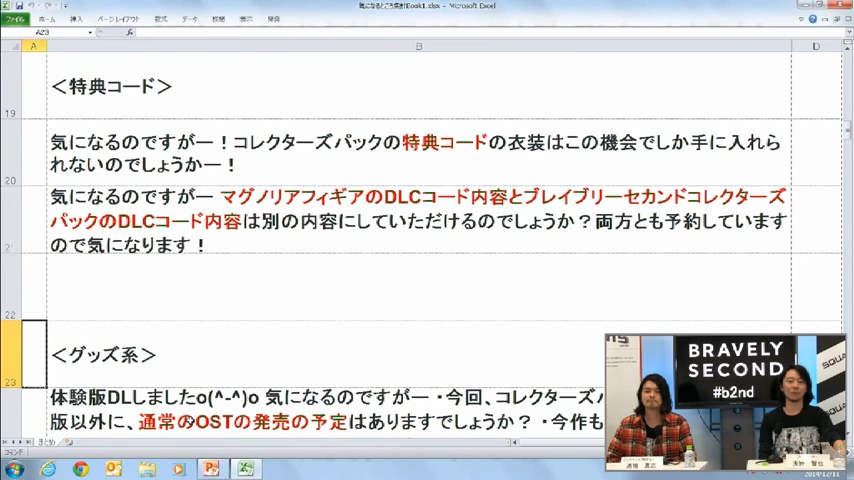Select row 19 header

point(10,86)
